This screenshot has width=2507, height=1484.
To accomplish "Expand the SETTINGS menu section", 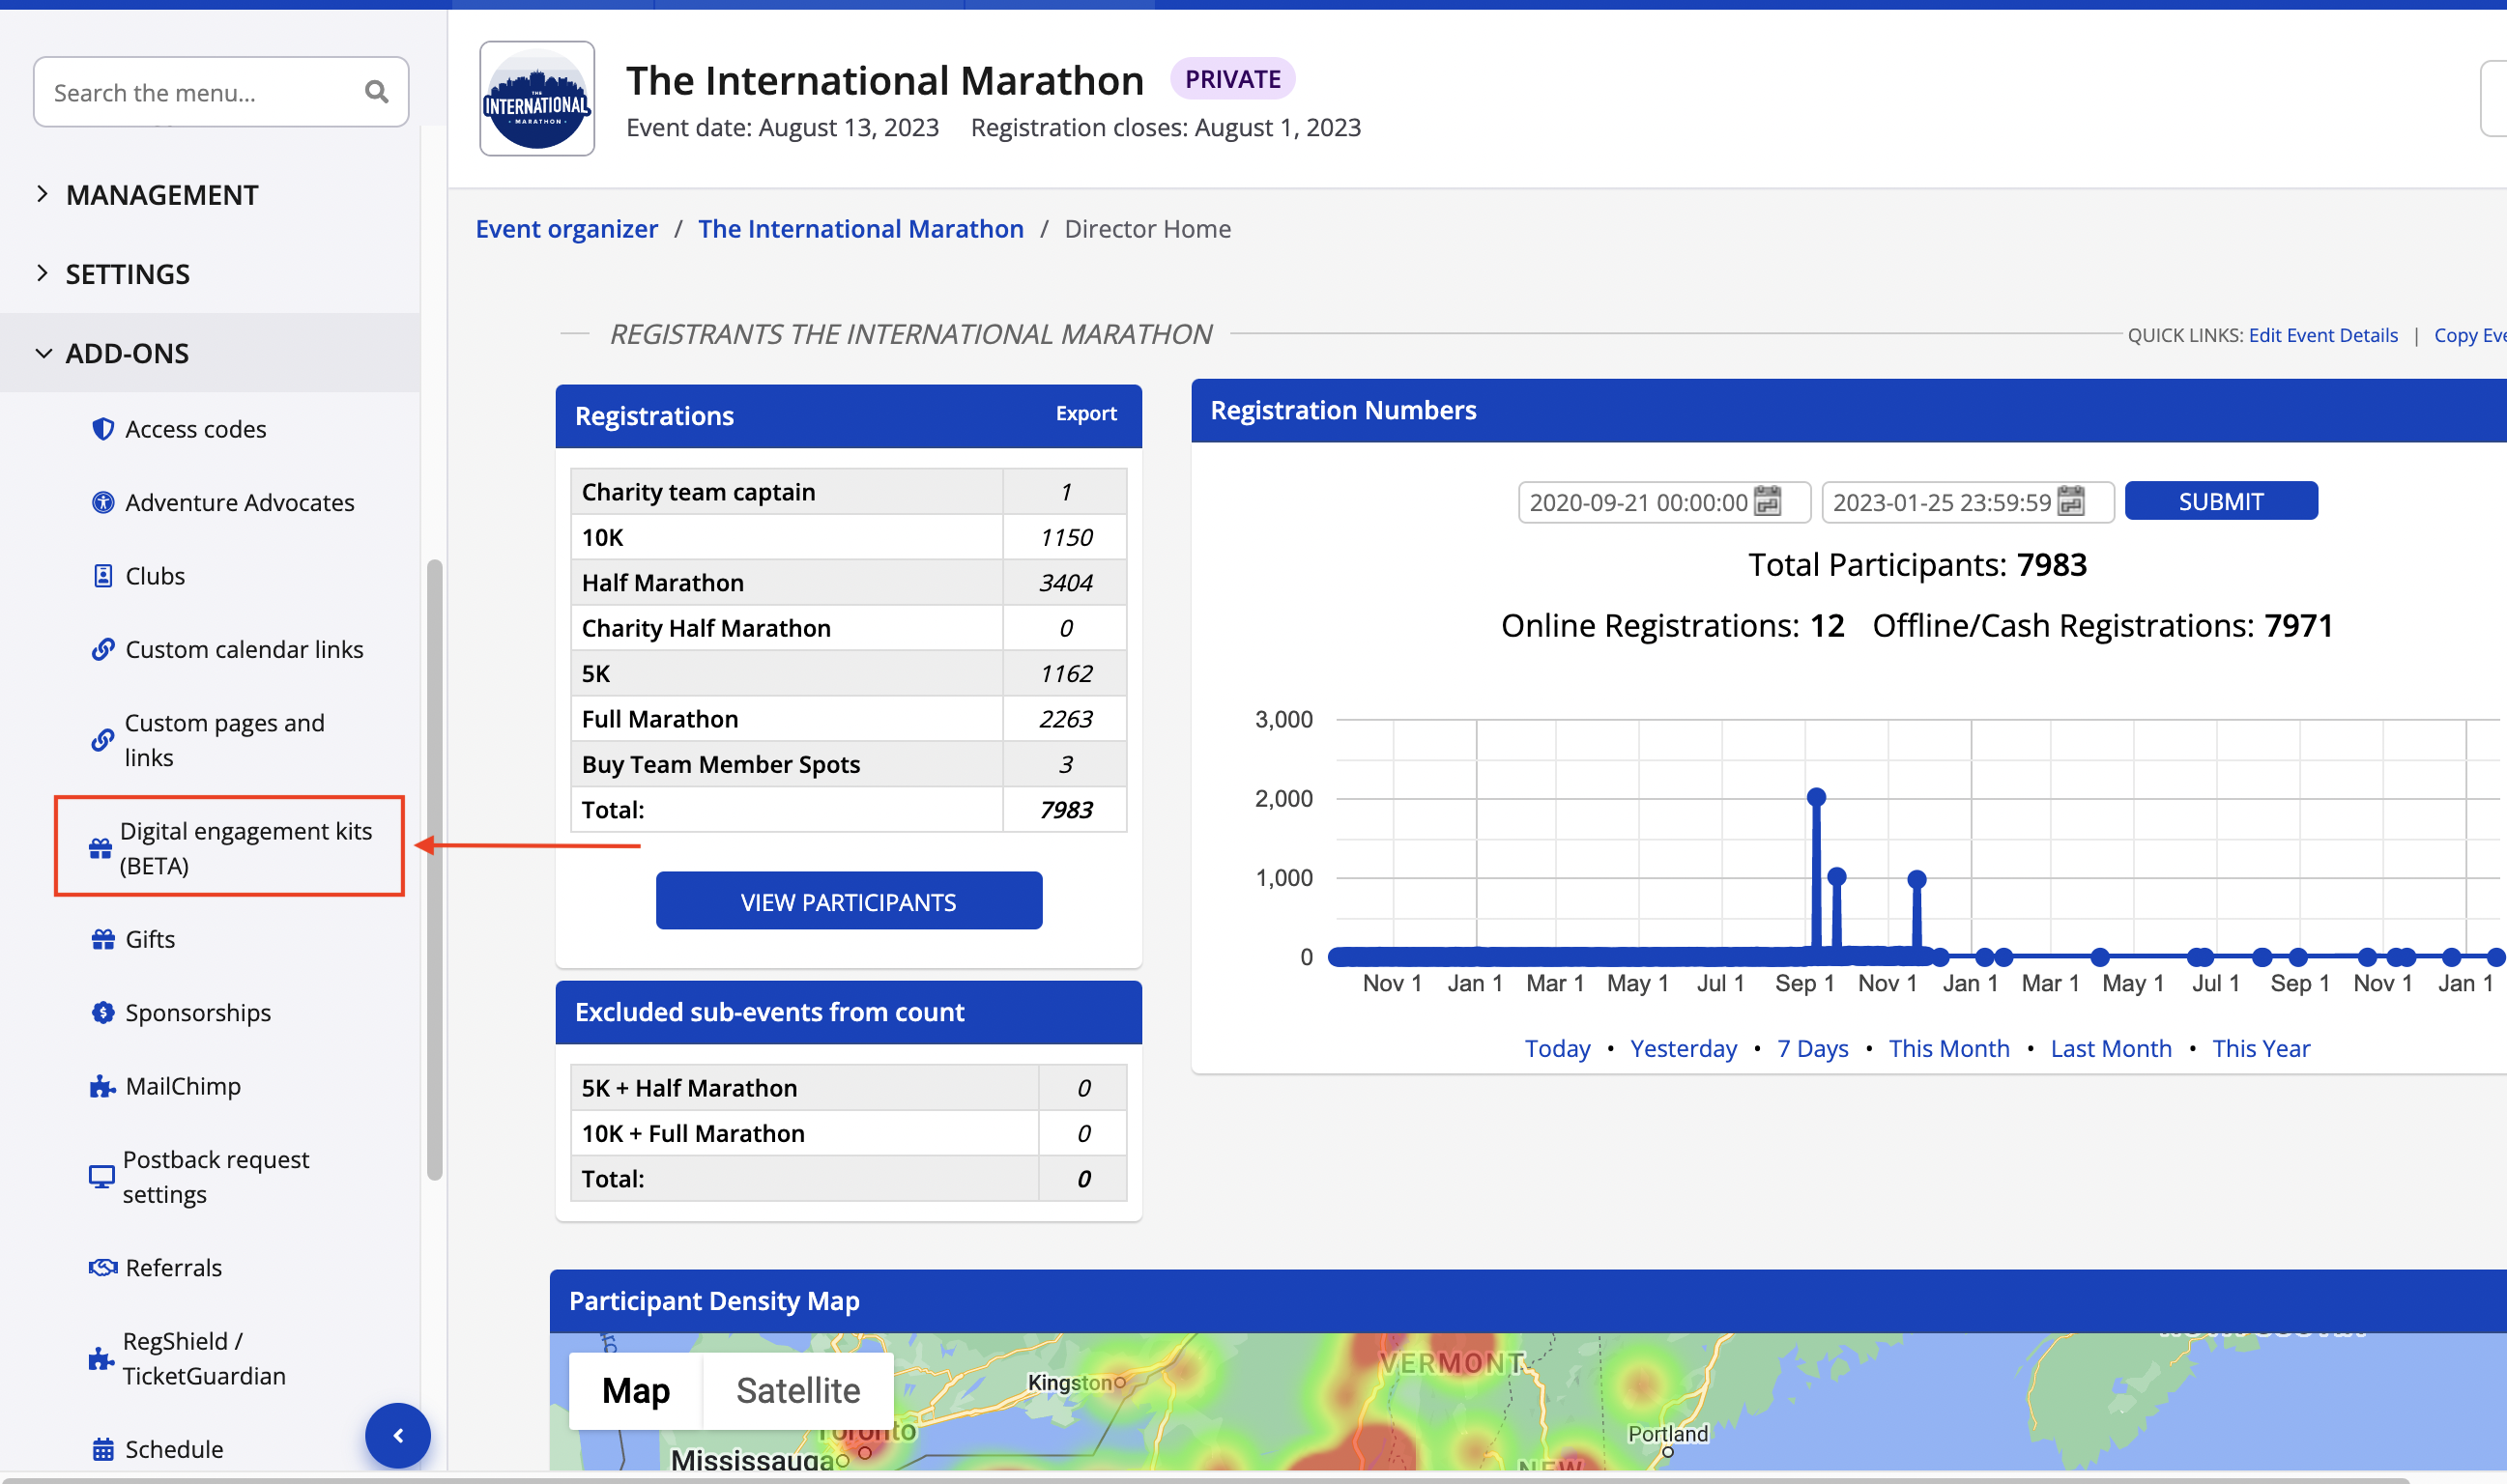I will pyautogui.click(x=126, y=274).
